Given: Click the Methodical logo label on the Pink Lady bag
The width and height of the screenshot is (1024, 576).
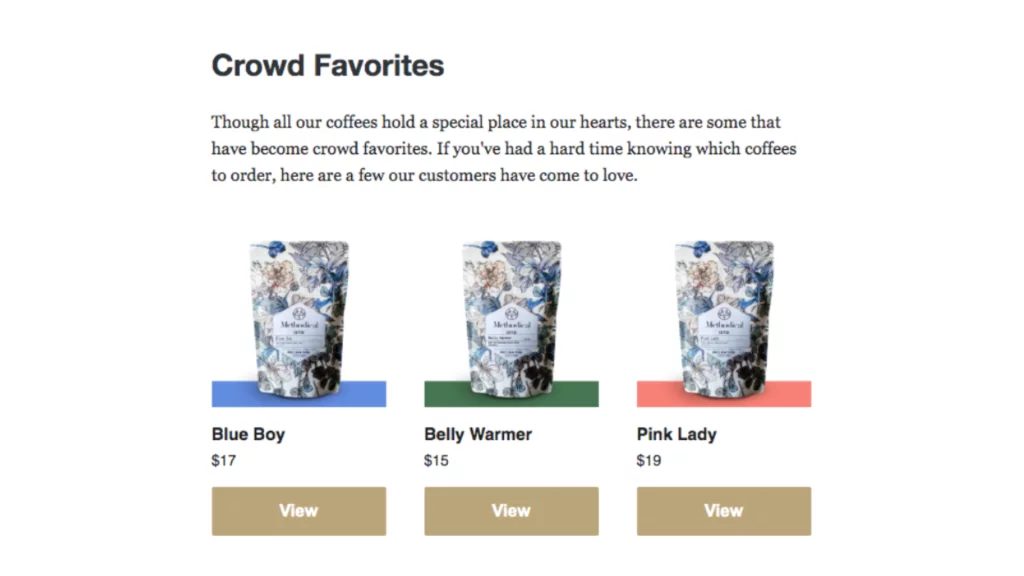Looking at the screenshot, I should coord(724,330).
